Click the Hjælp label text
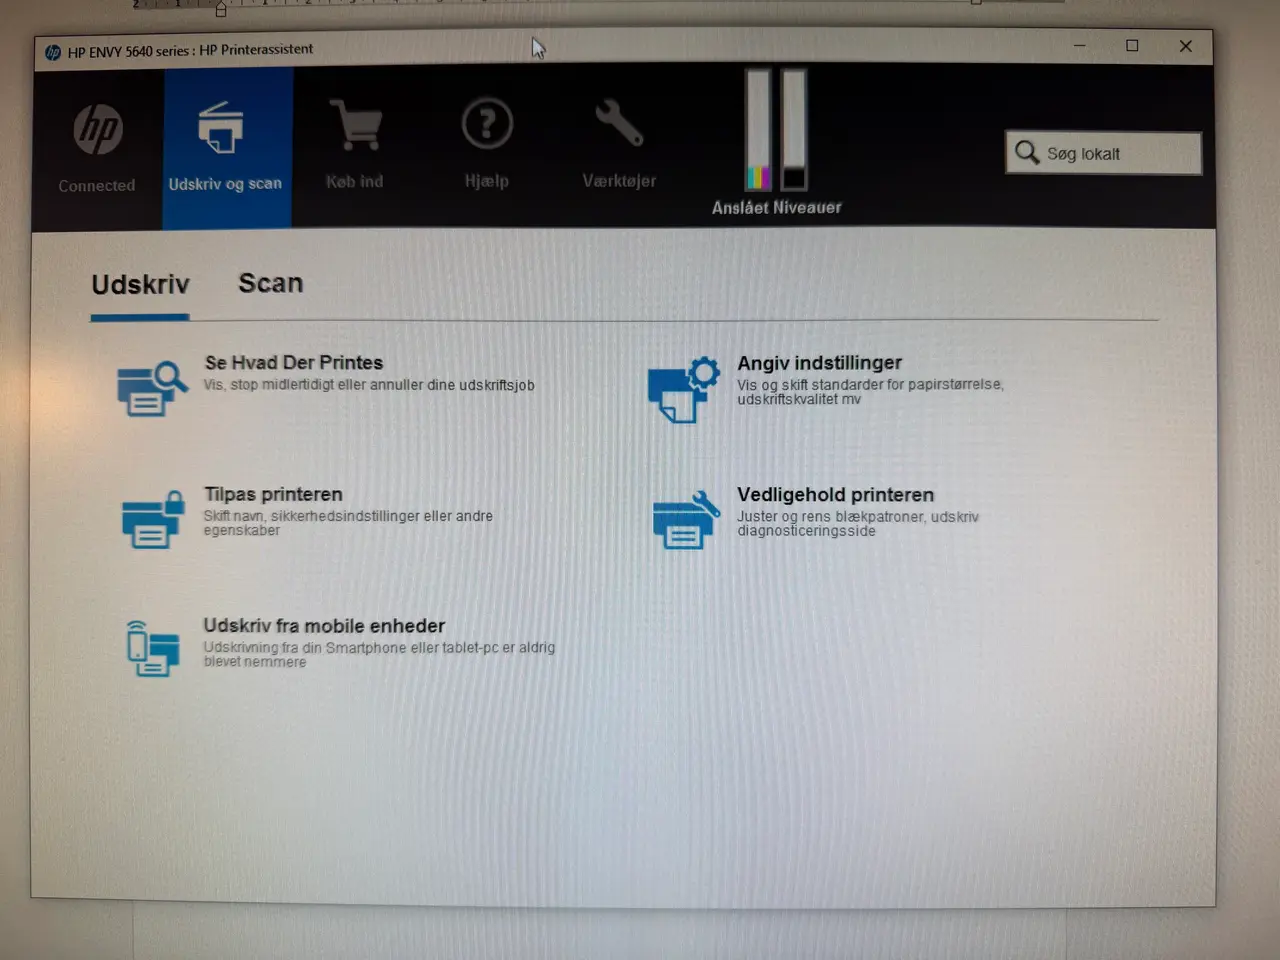This screenshot has height=960, width=1280. [x=486, y=181]
